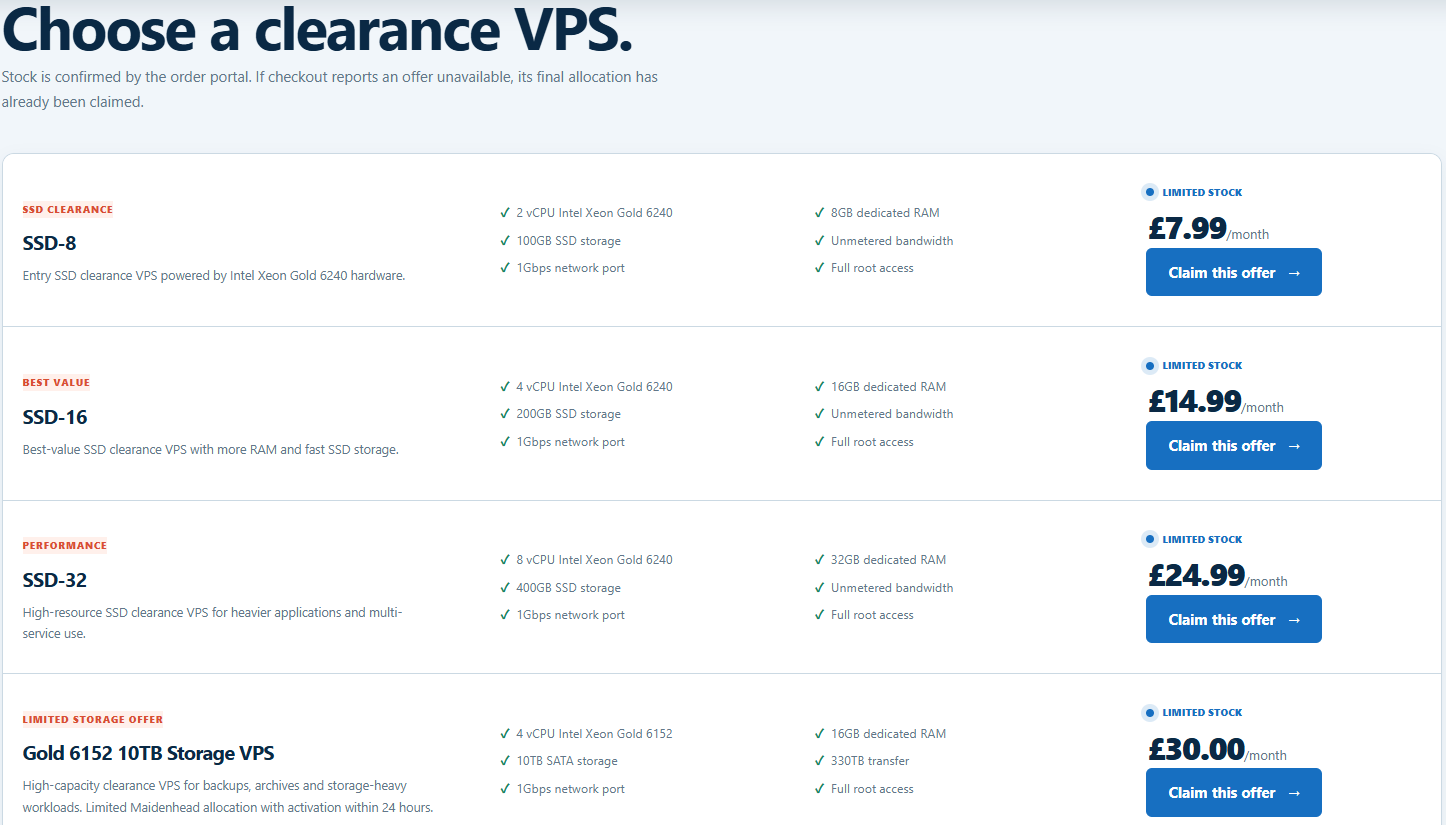Click the PERFORMANCE badge
Screen dimensions: 1446x825
(x=64, y=546)
